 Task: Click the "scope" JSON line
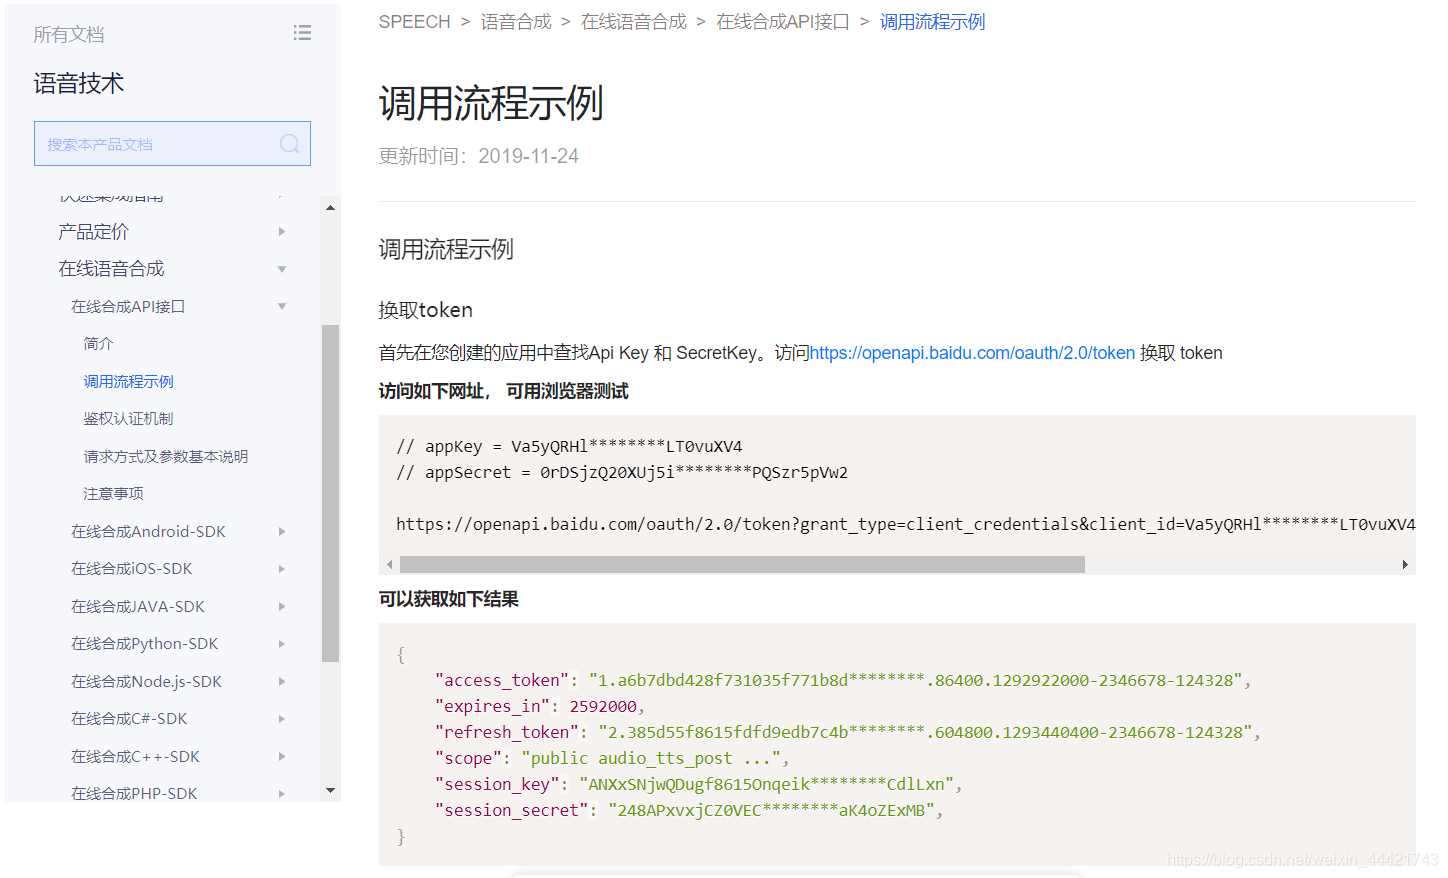[x=612, y=759]
